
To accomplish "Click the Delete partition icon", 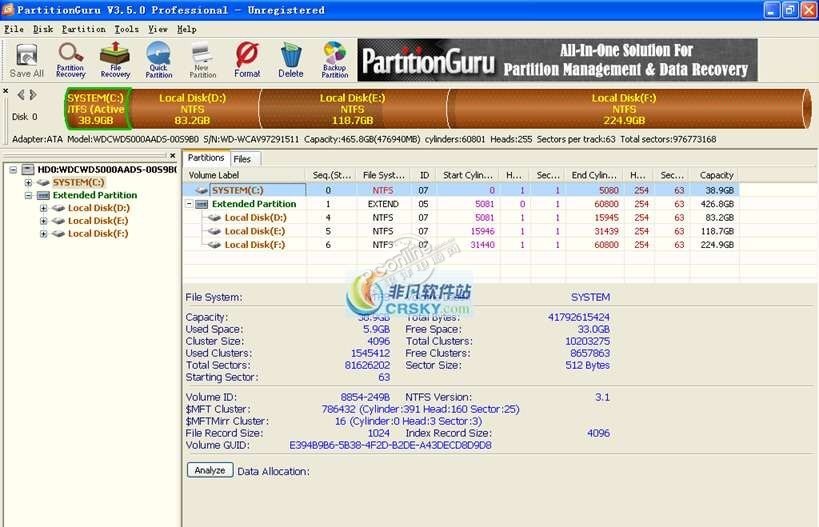I will (x=291, y=60).
